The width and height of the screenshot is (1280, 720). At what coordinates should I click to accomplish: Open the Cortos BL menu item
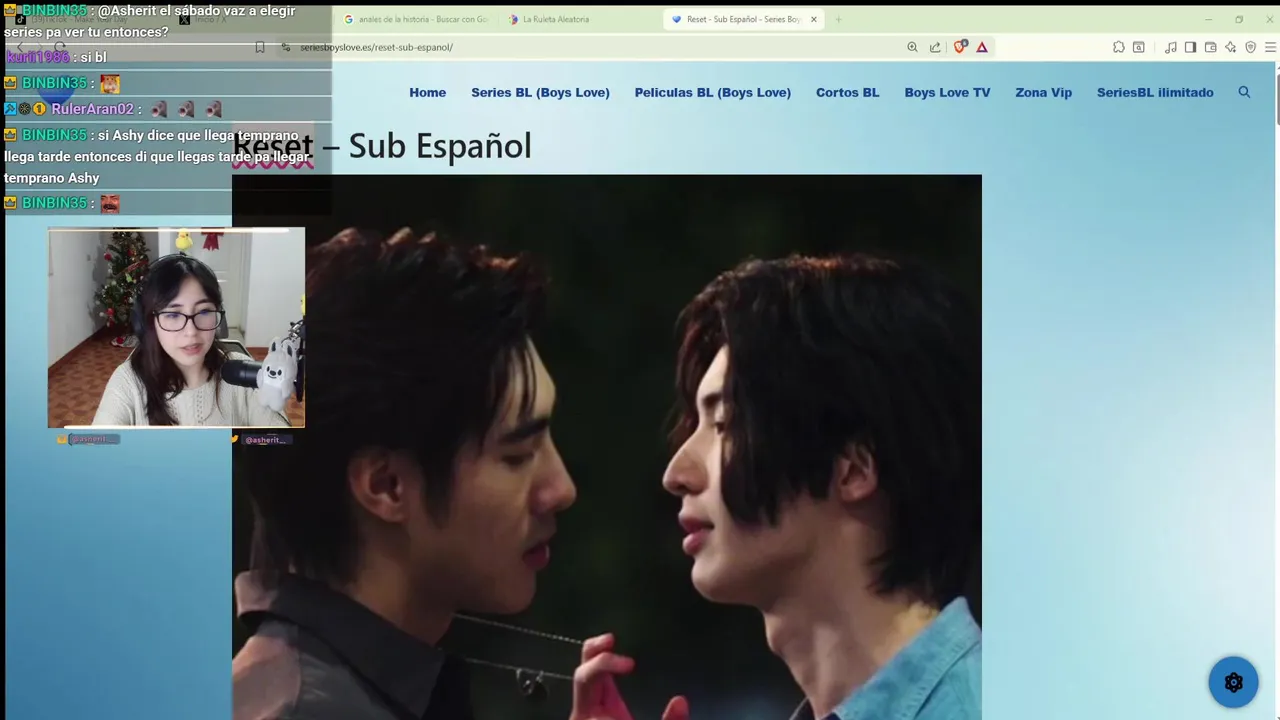pos(848,92)
